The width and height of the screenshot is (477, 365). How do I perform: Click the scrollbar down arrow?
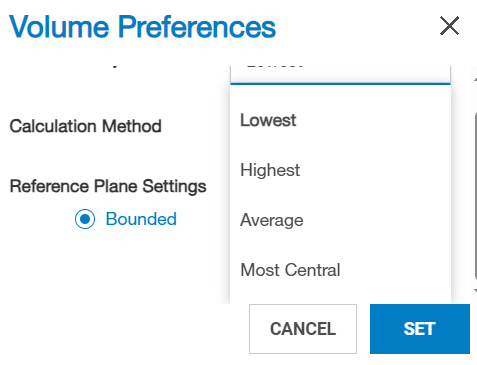[x=476, y=291]
